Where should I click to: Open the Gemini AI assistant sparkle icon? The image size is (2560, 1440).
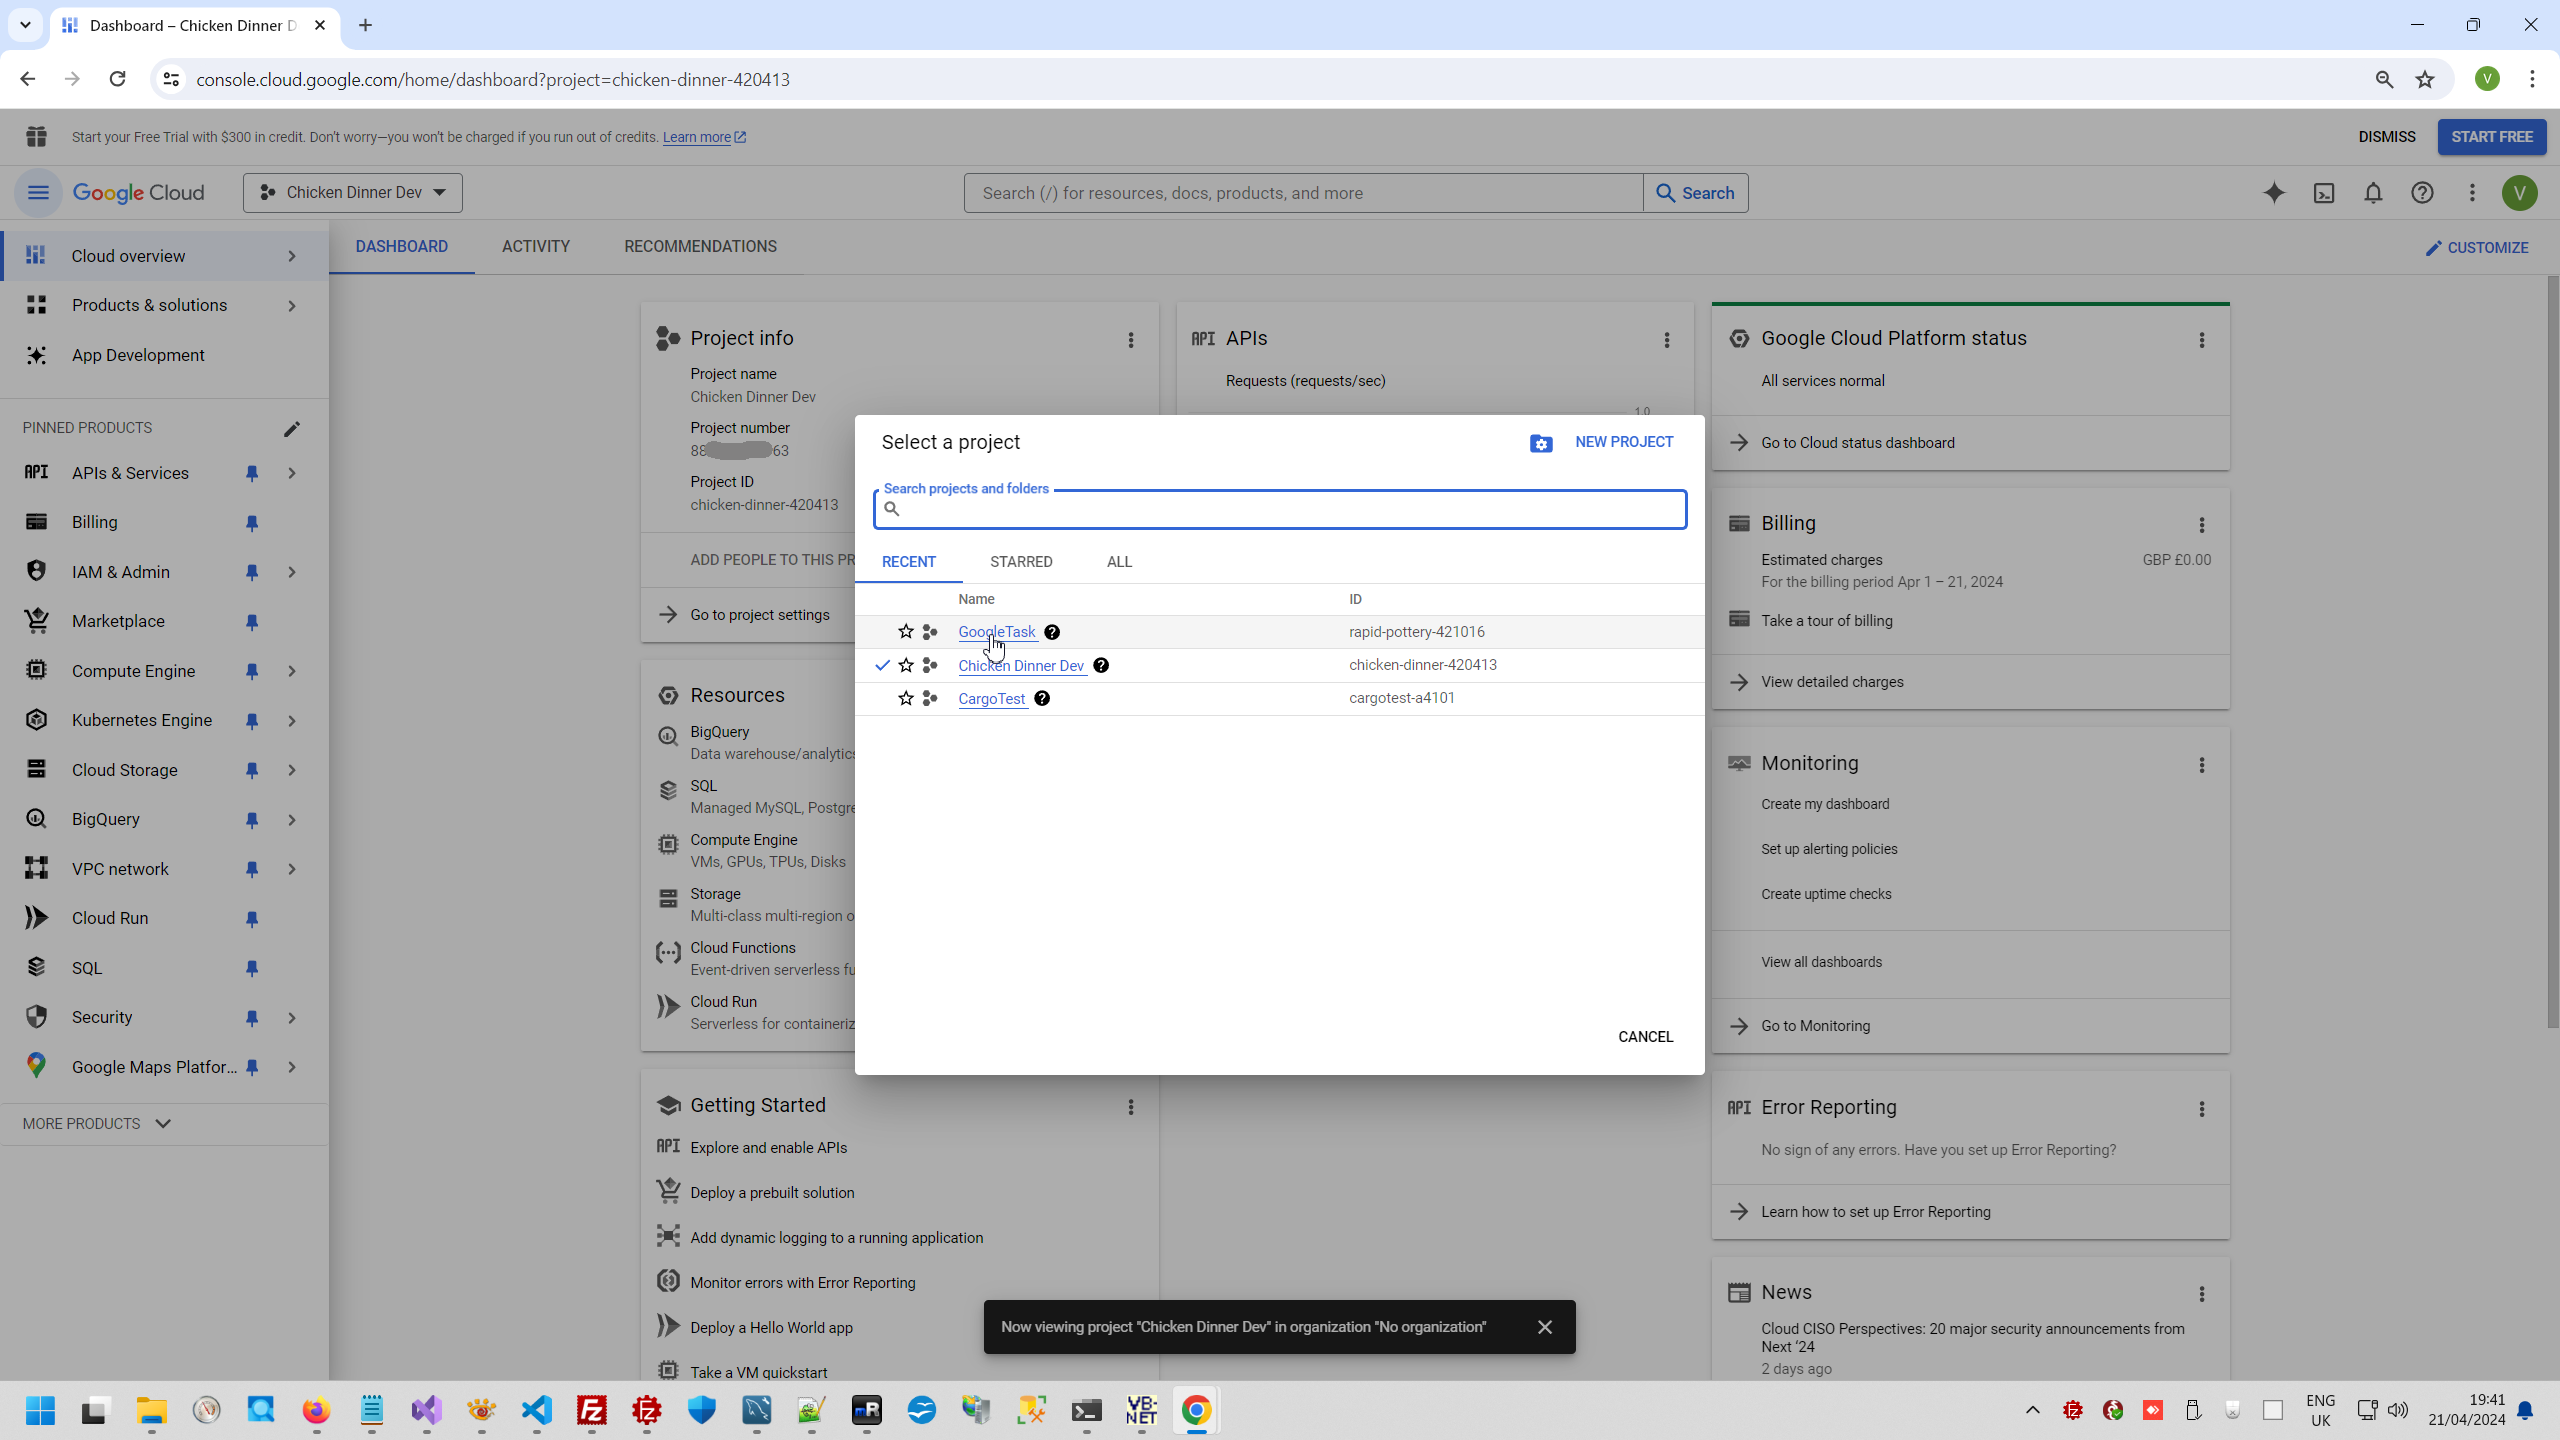pyautogui.click(x=2274, y=193)
